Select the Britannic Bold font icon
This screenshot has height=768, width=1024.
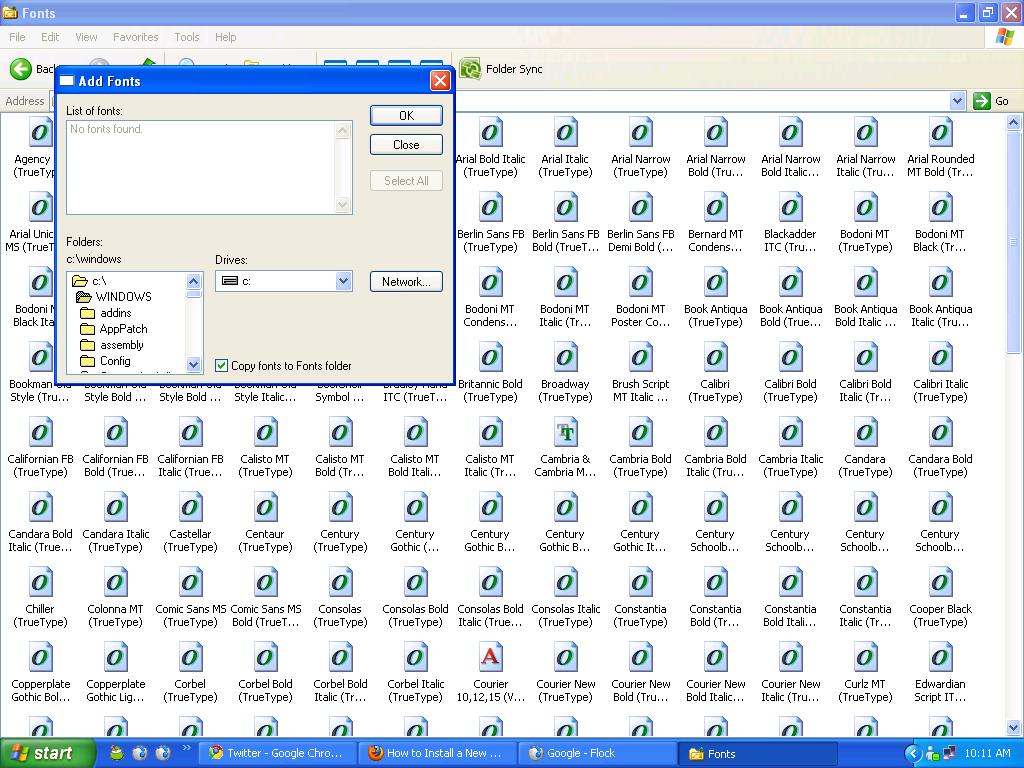pyautogui.click(x=490, y=358)
